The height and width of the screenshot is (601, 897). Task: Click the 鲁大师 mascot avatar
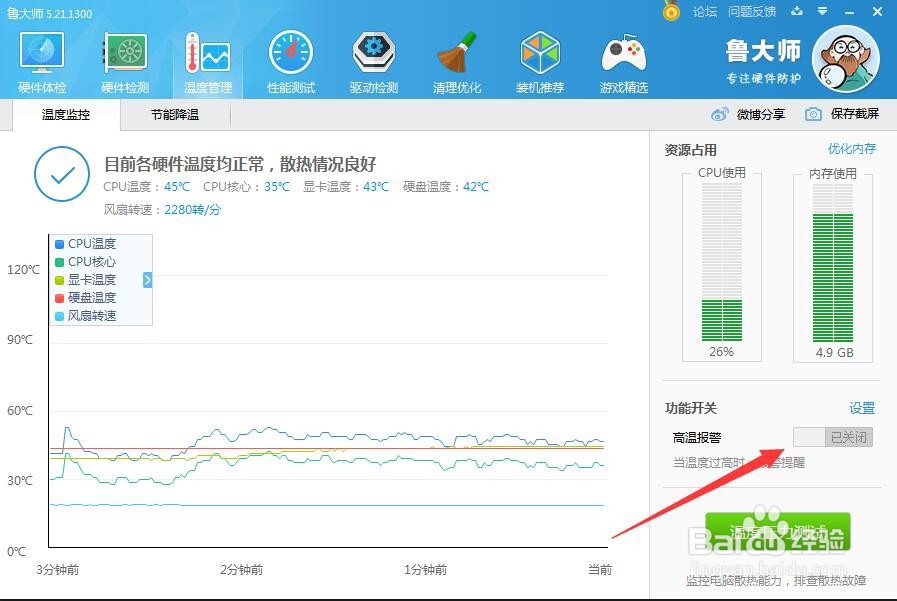[x=846, y=59]
